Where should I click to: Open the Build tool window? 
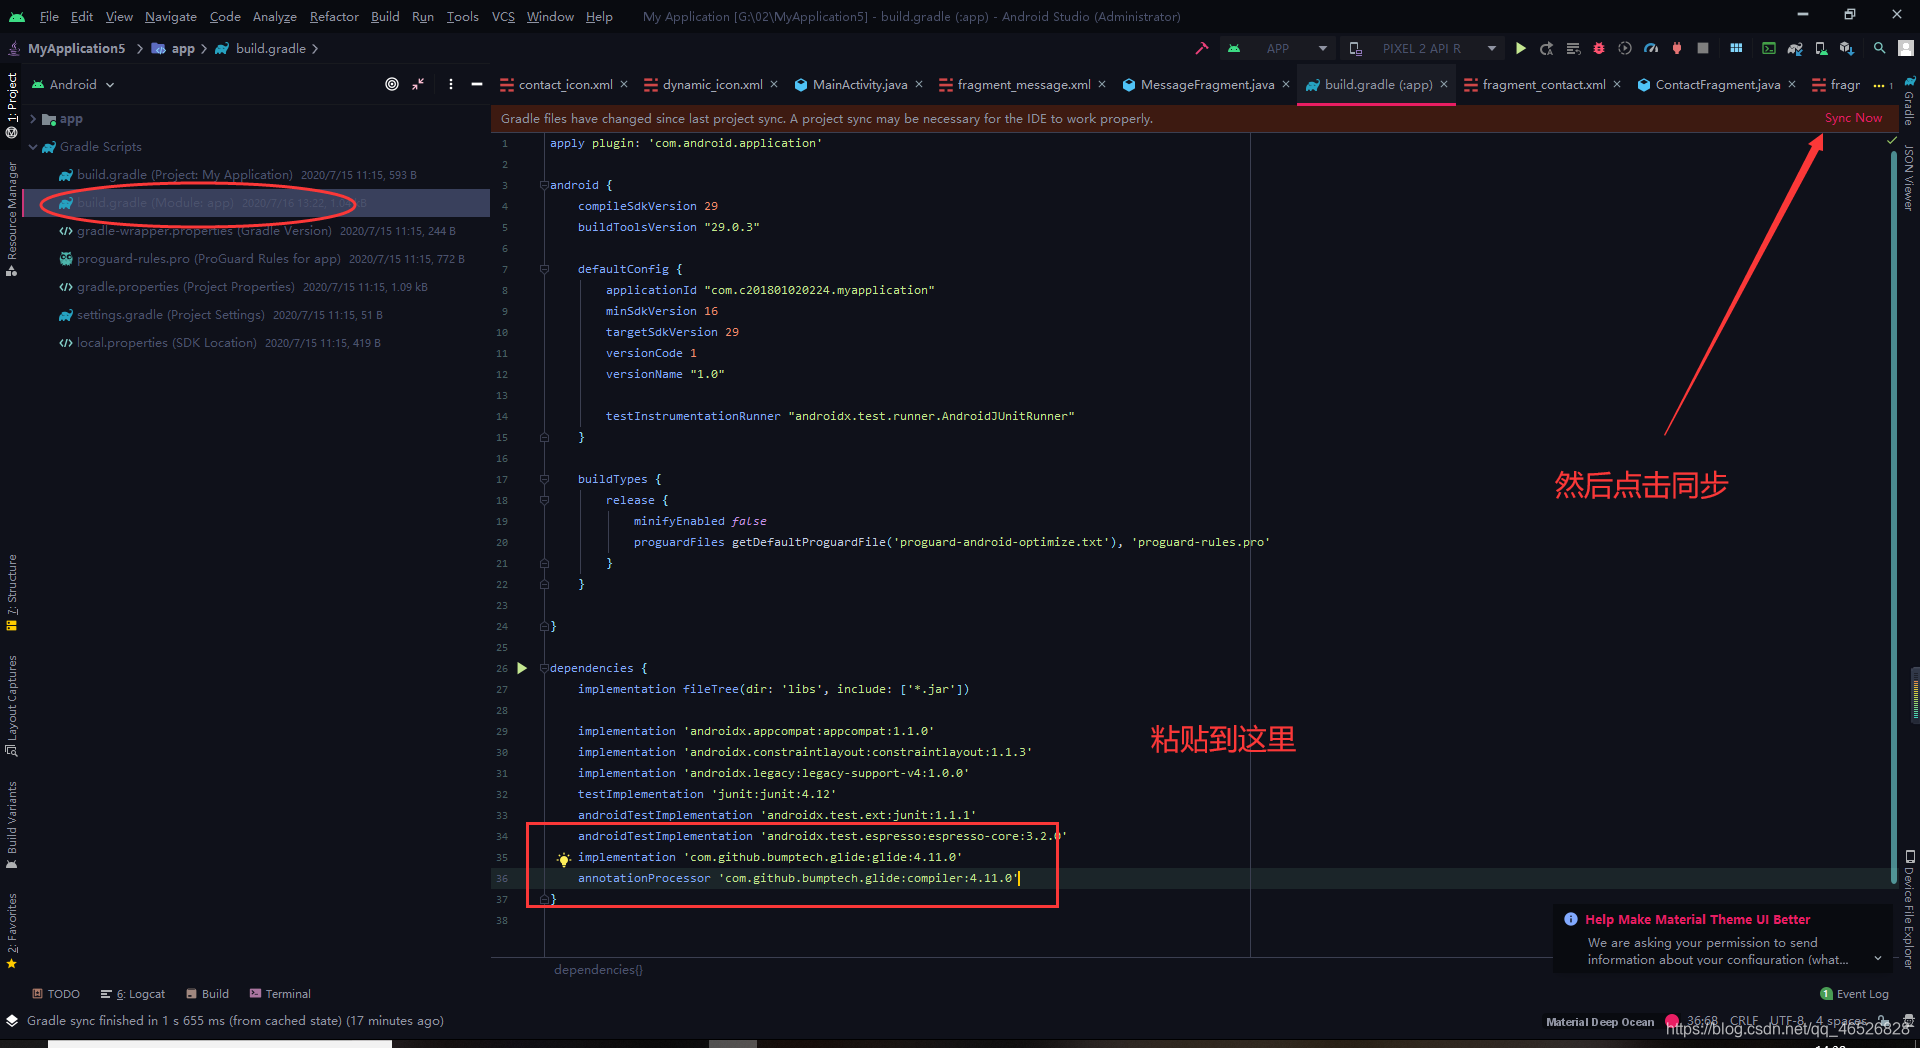[207, 994]
